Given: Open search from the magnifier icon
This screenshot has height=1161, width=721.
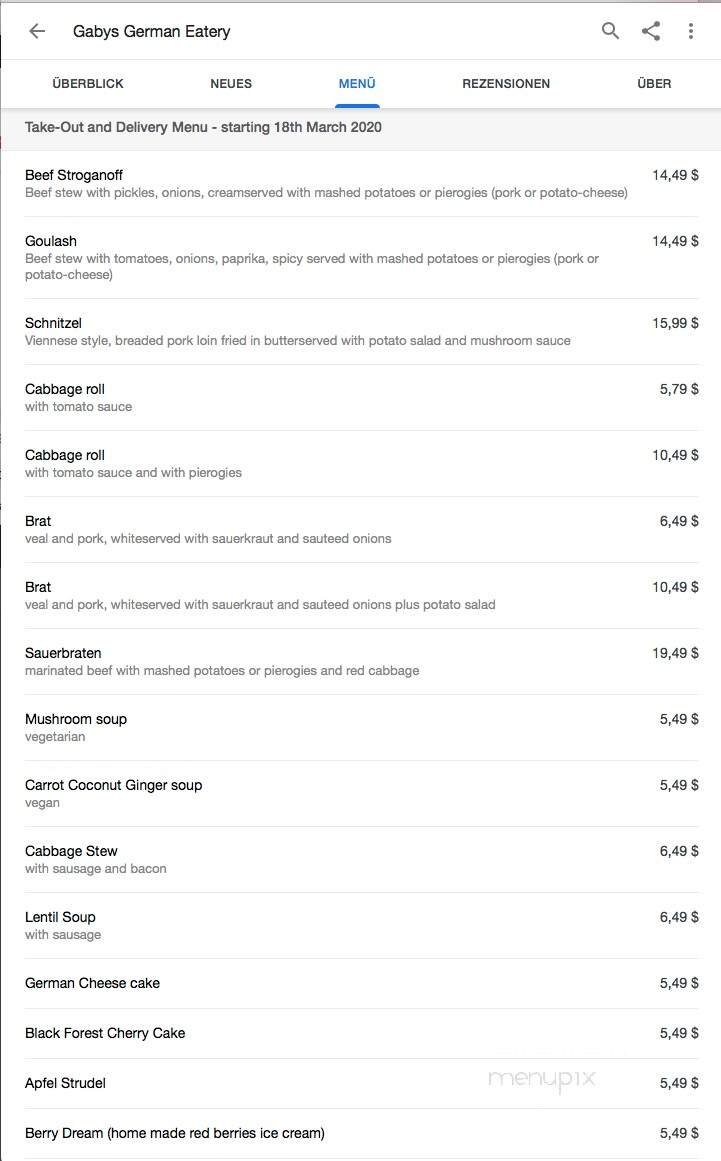Looking at the screenshot, I should (x=609, y=31).
